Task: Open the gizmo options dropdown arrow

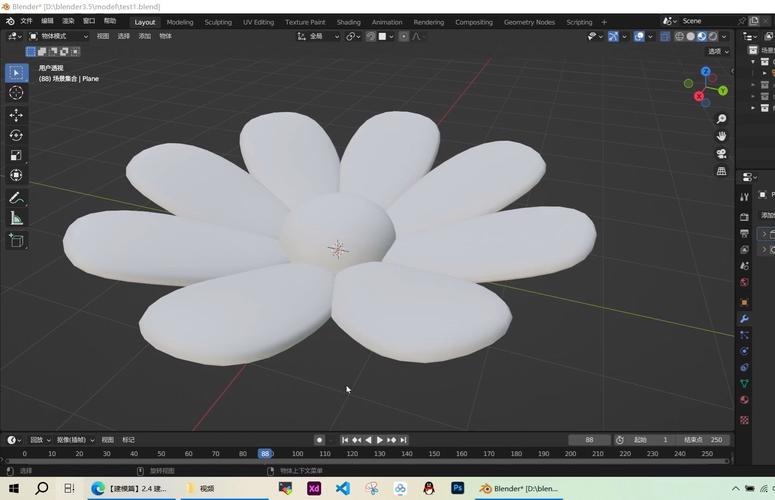Action: [624, 37]
